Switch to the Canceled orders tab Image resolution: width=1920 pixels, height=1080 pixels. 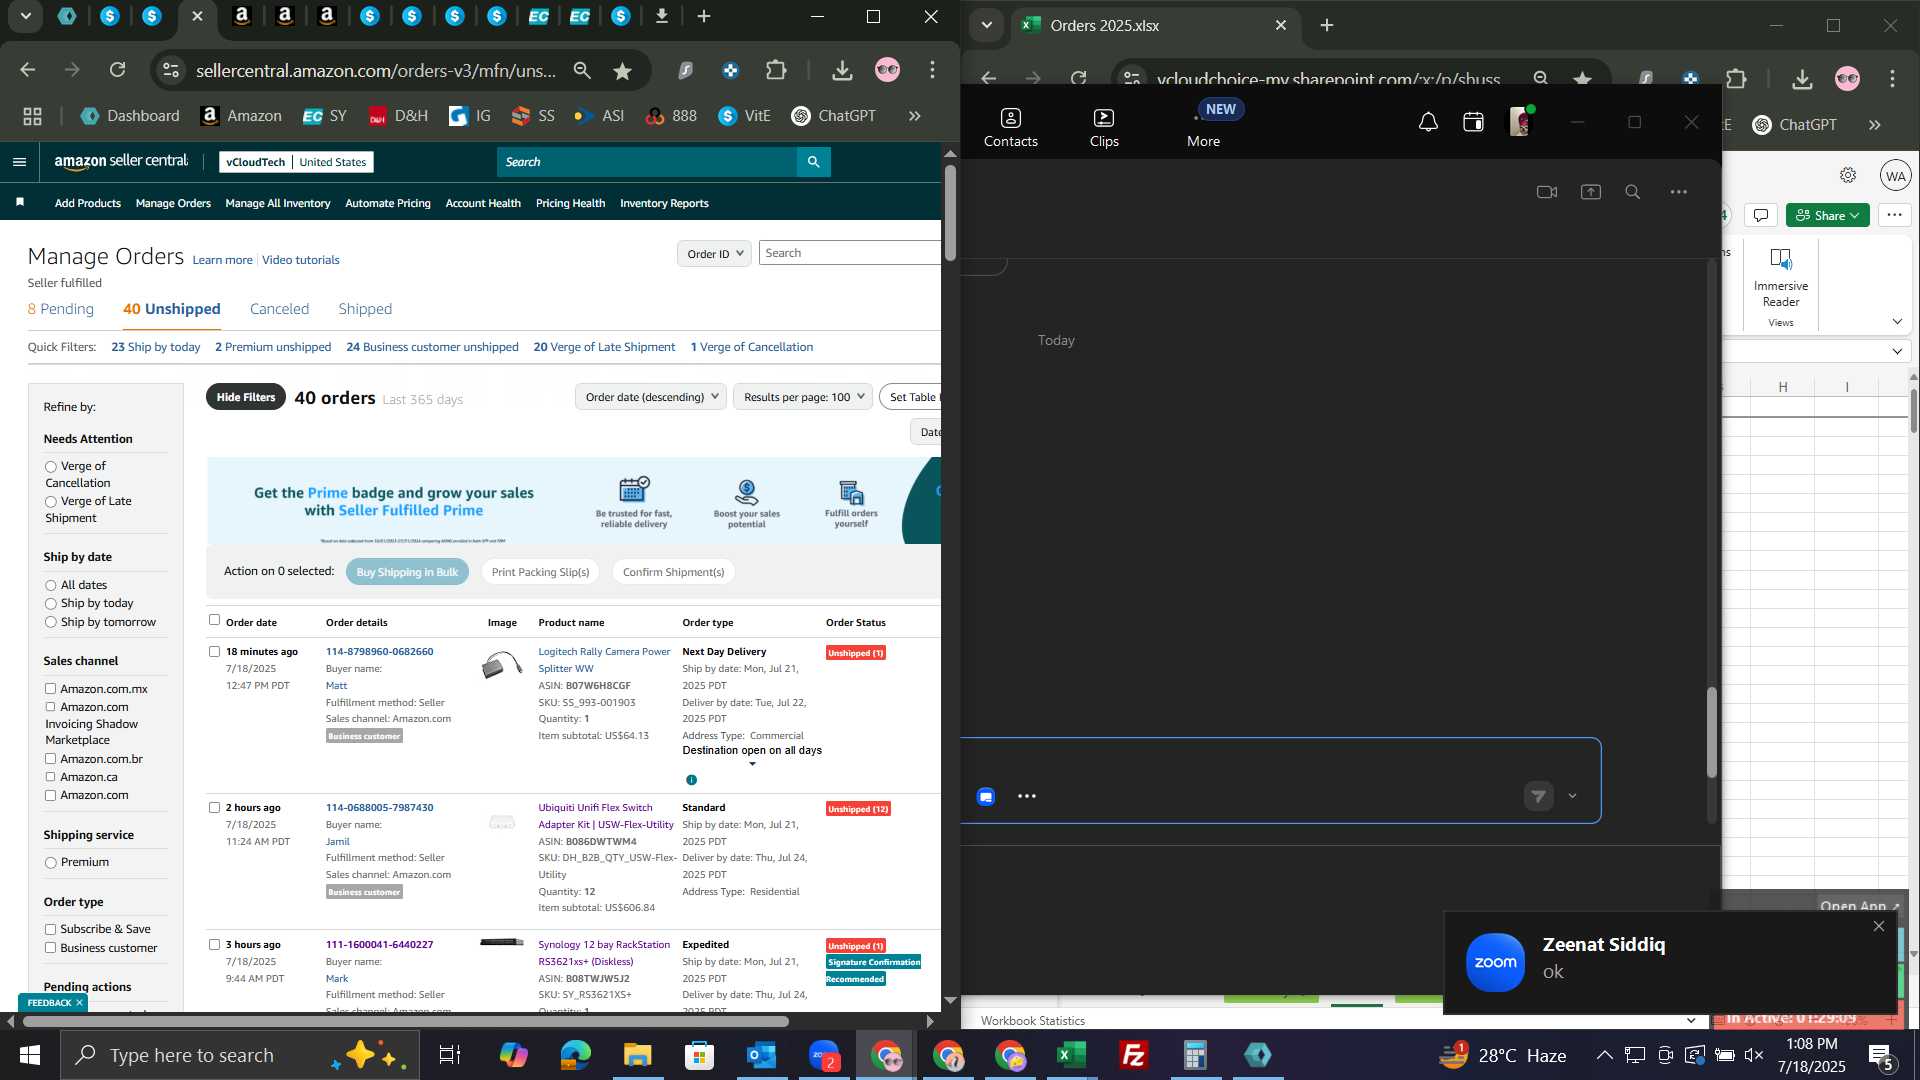point(279,309)
